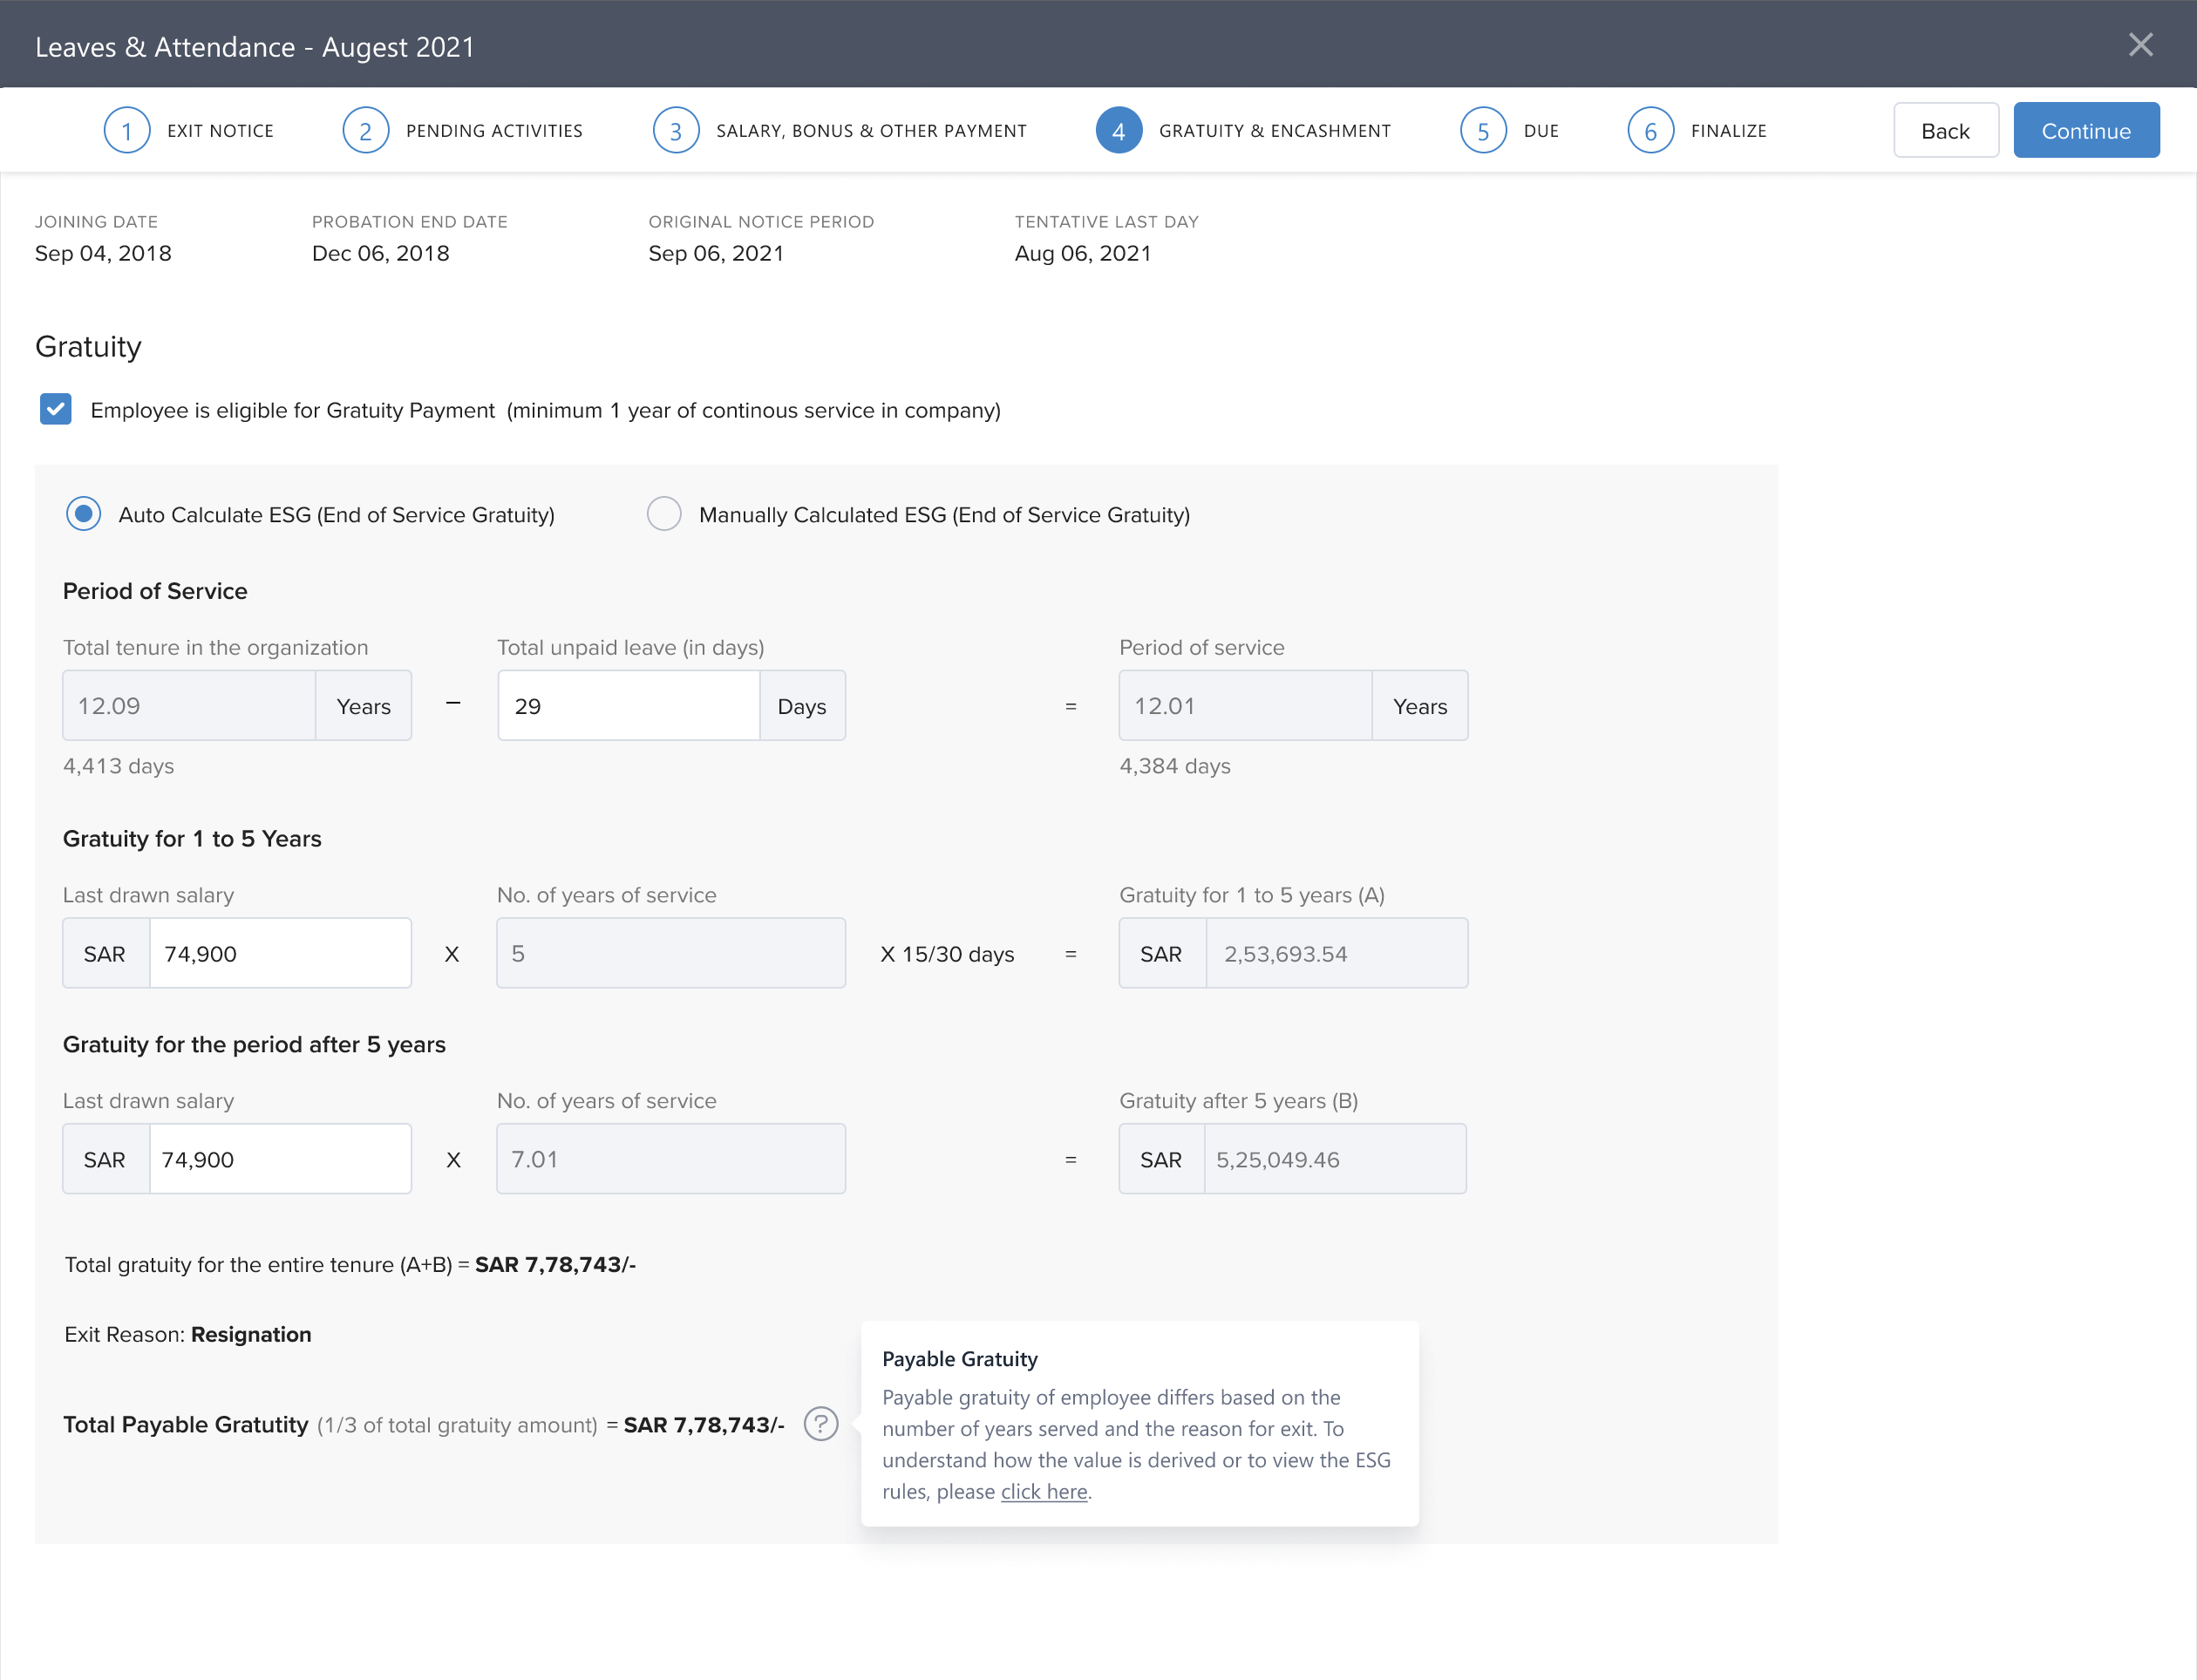2197x1680 pixels.
Task: Edit Last drawn salary for after 5 years
Action: 280,1159
